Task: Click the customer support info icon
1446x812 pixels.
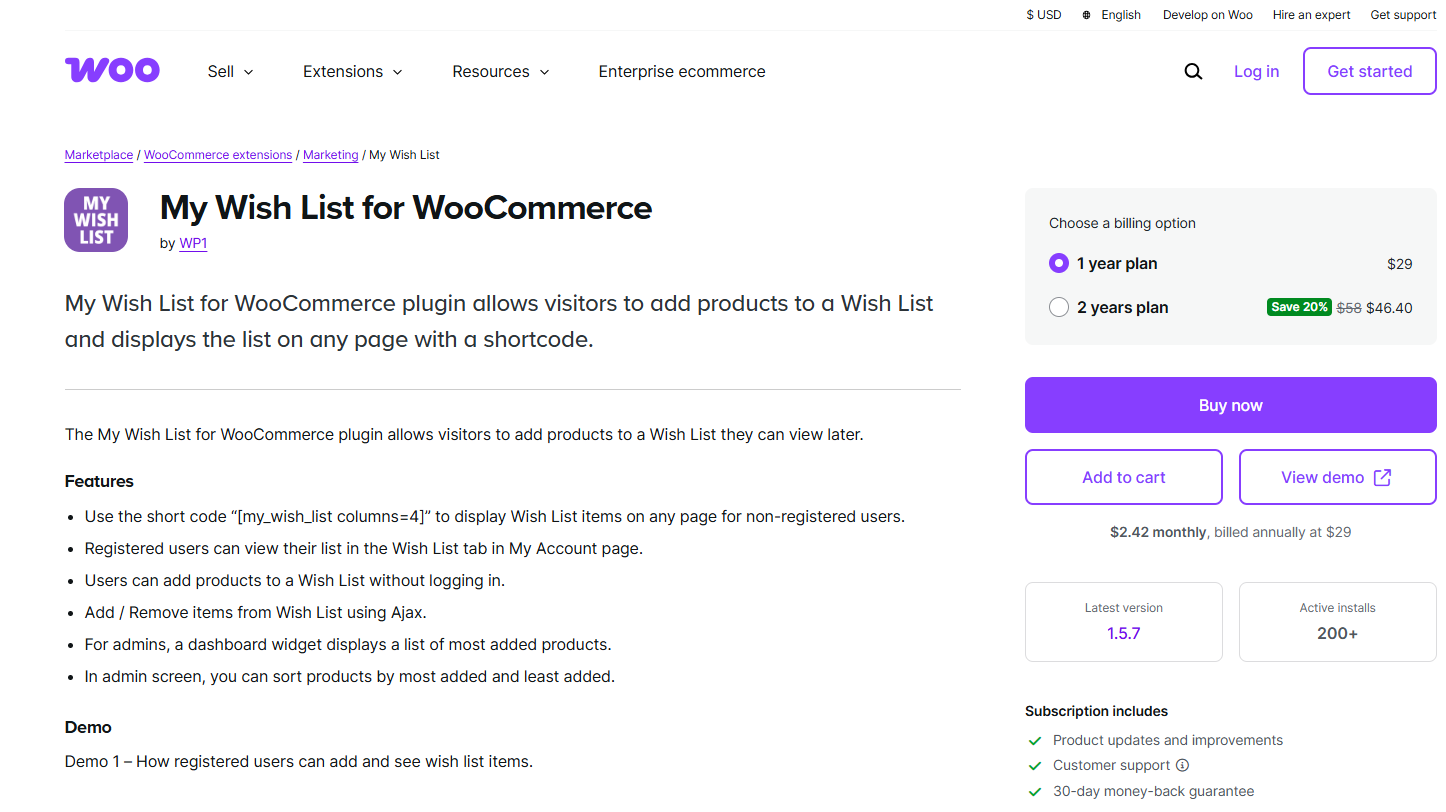Action: [1182, 765]
